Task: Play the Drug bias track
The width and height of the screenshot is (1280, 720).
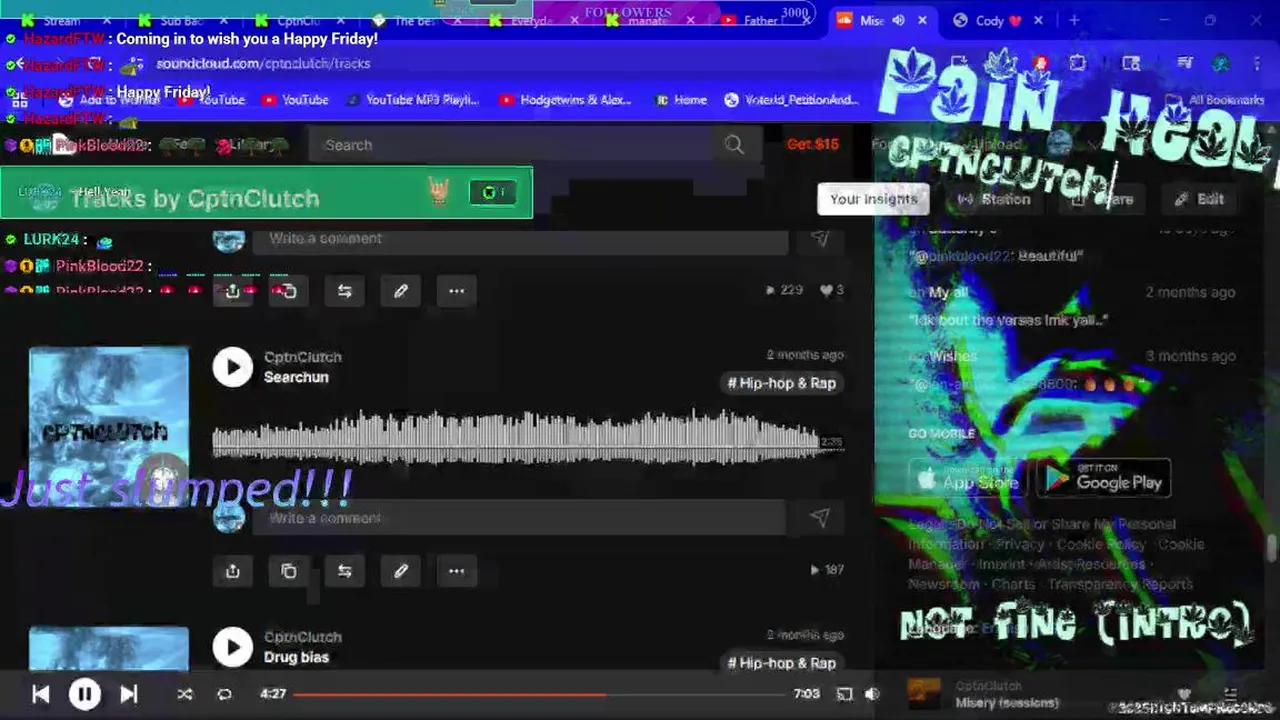Action: click(x=233, y=647)
